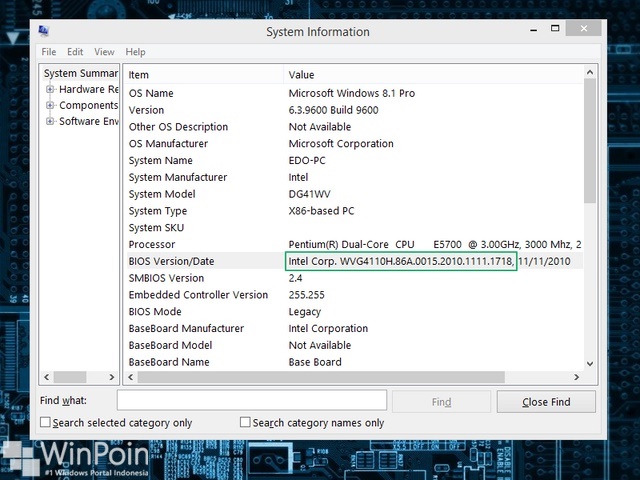This screenshot has height=480, width=640.
Task: Check Search selected category only
Action: (x=45, y=422)
